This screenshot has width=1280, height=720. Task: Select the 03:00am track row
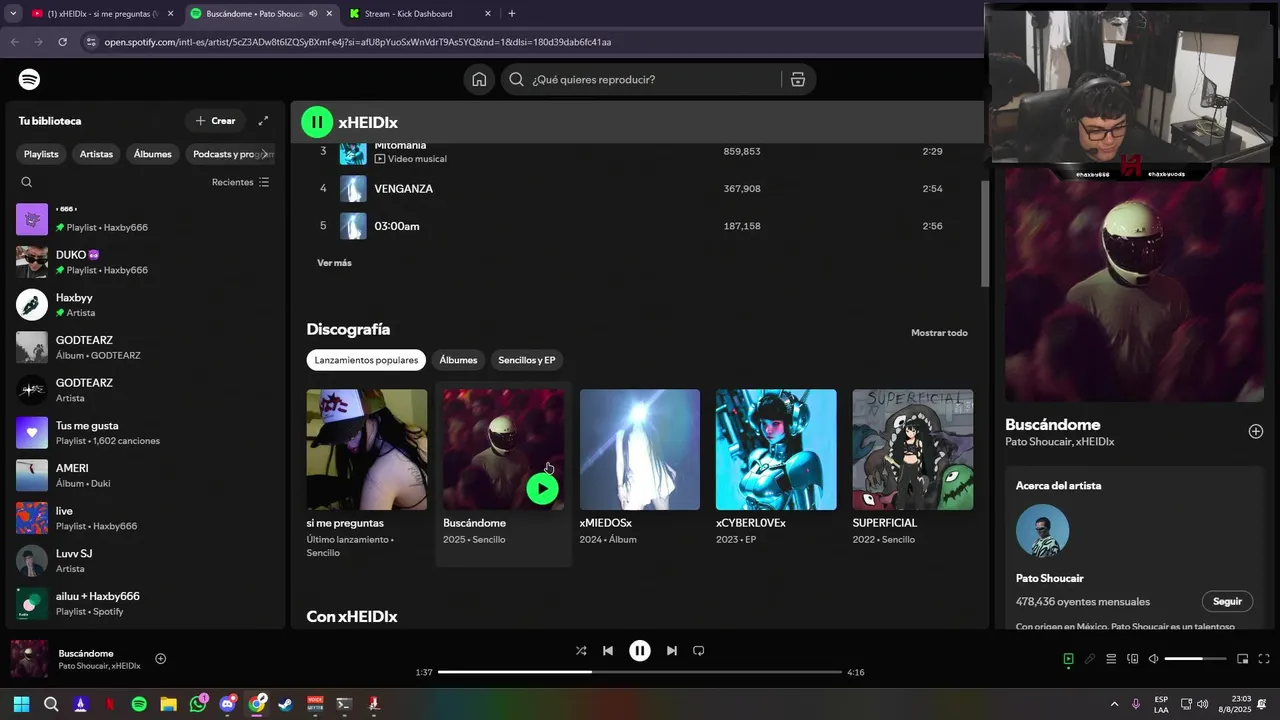pos(636,226)
